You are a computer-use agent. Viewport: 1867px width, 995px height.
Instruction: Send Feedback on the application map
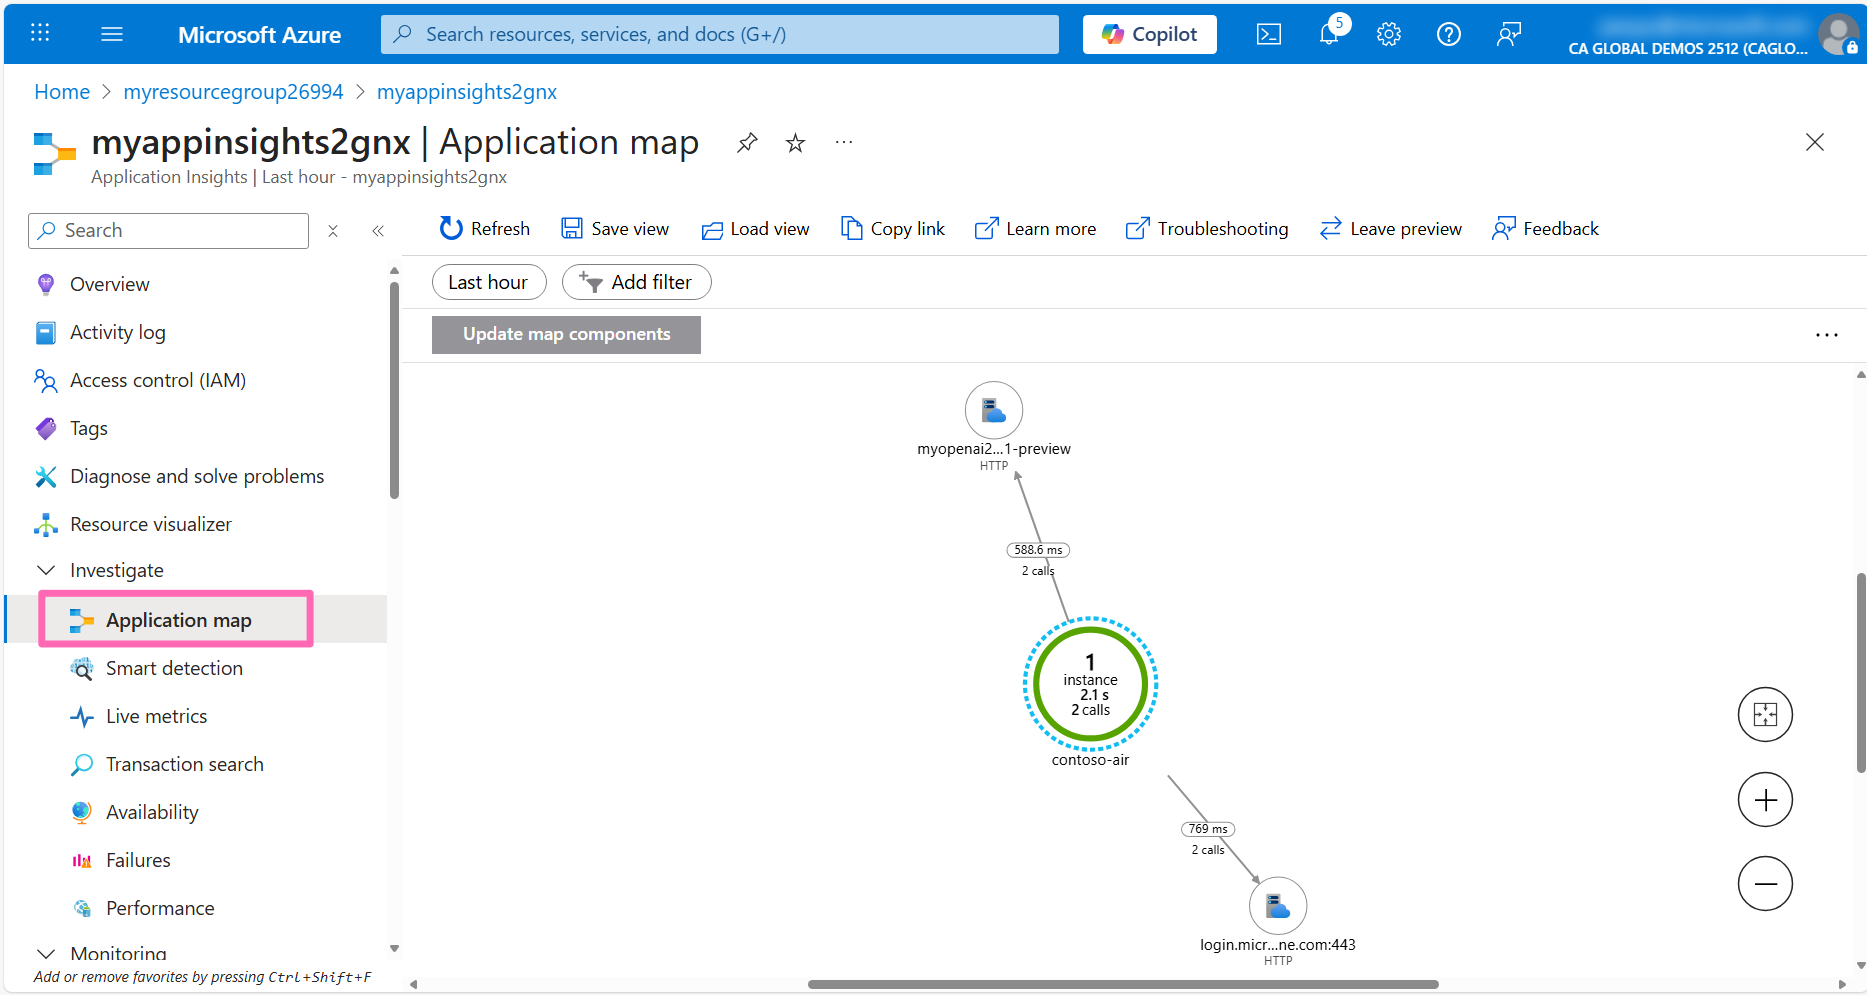tap(1544, 228)
